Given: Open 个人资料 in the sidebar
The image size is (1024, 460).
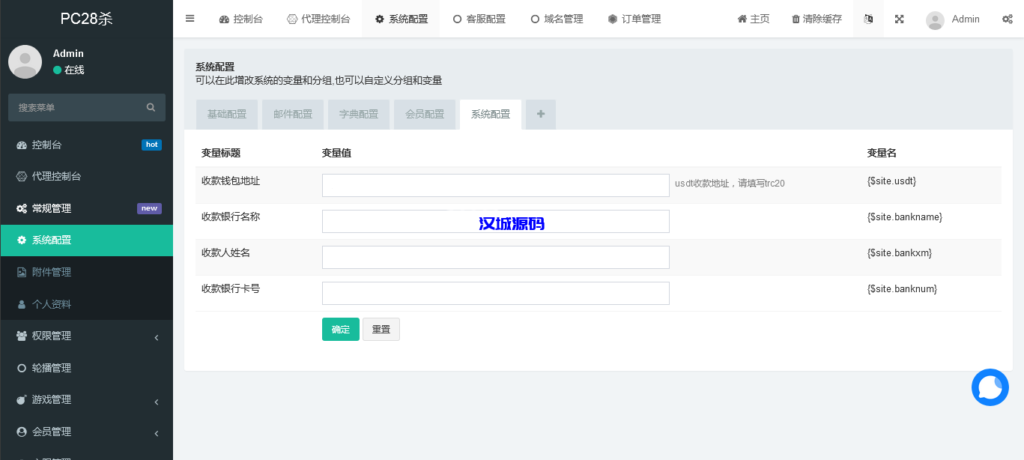Looking at the screenshot, I should [x=86, y=304].
